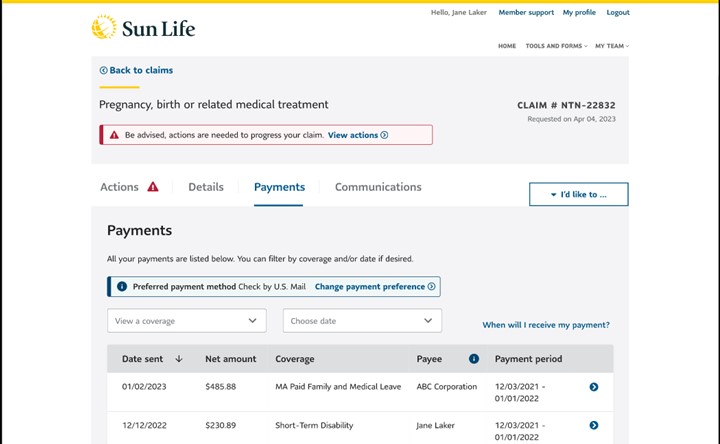Expand the I'd like to menu
The height and width of the screenshot is (444, 720).
coord(578,194)
